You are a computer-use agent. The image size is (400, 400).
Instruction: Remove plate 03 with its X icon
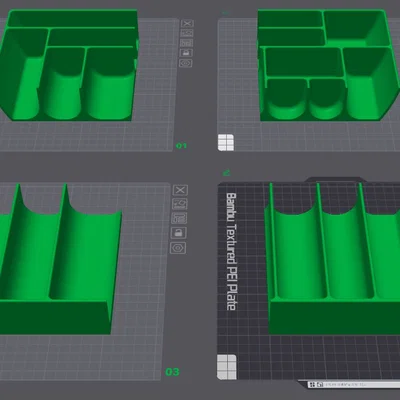180,190
